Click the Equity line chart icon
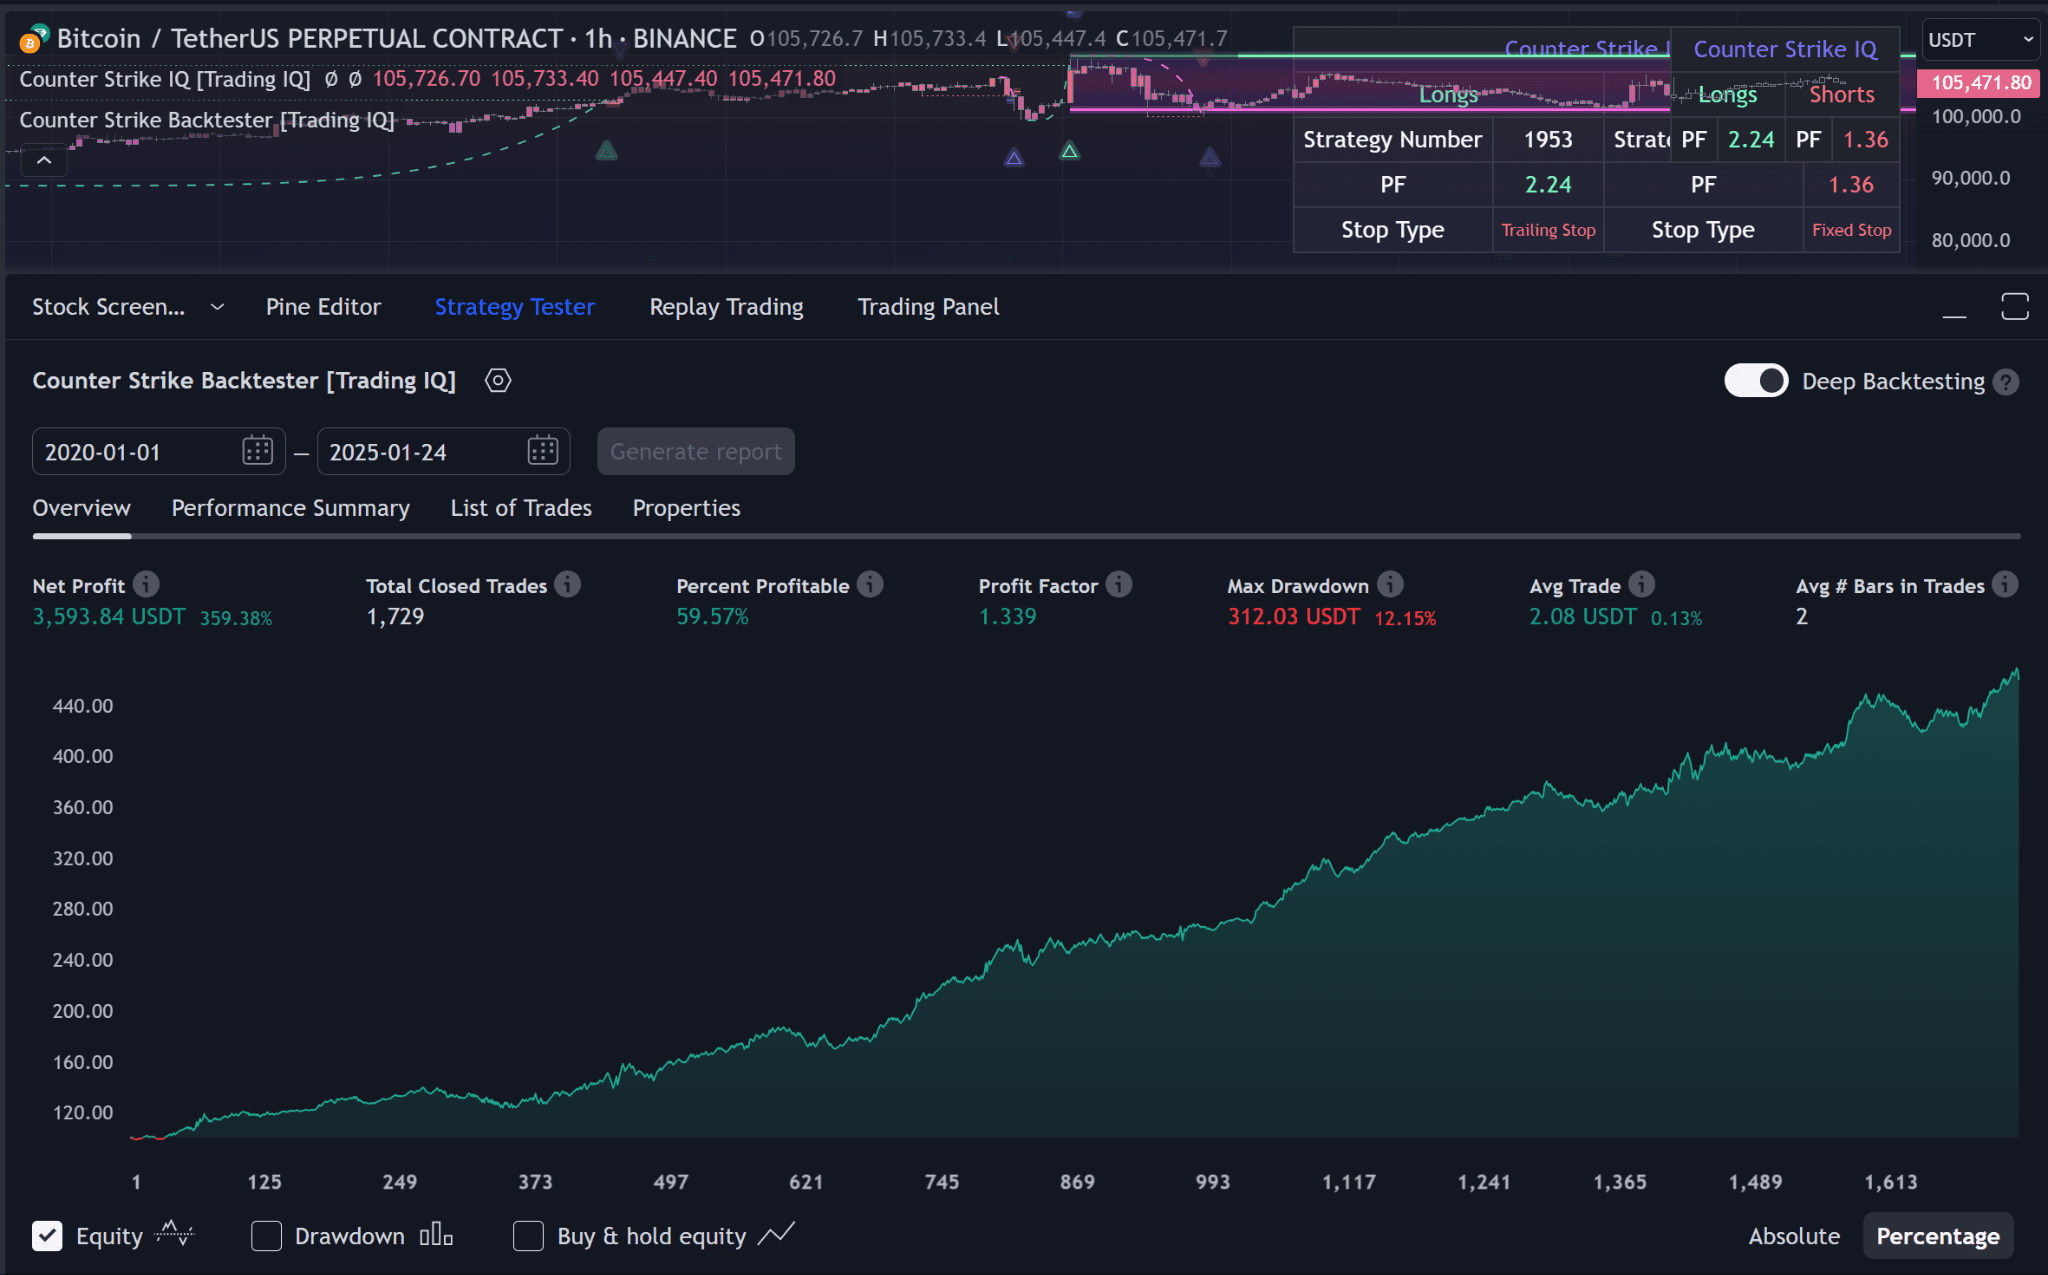 click(x=174, y=1234)
